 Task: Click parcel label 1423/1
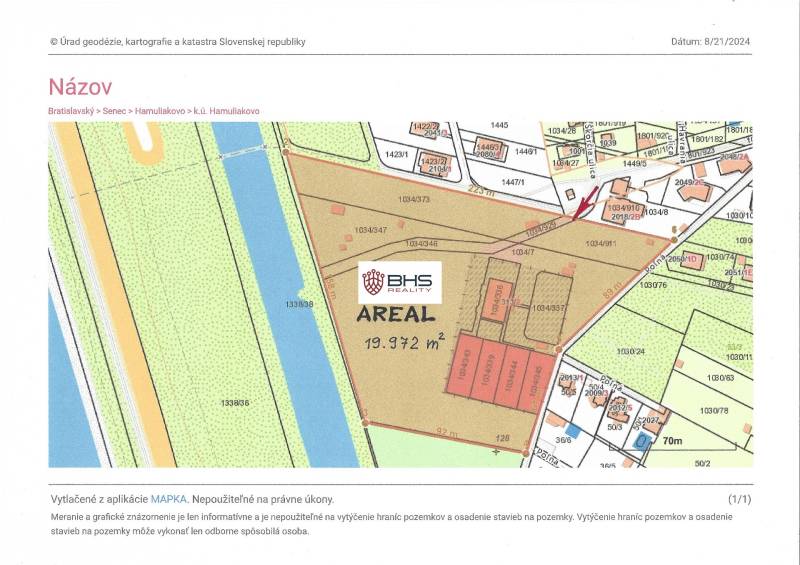(396, 154)
